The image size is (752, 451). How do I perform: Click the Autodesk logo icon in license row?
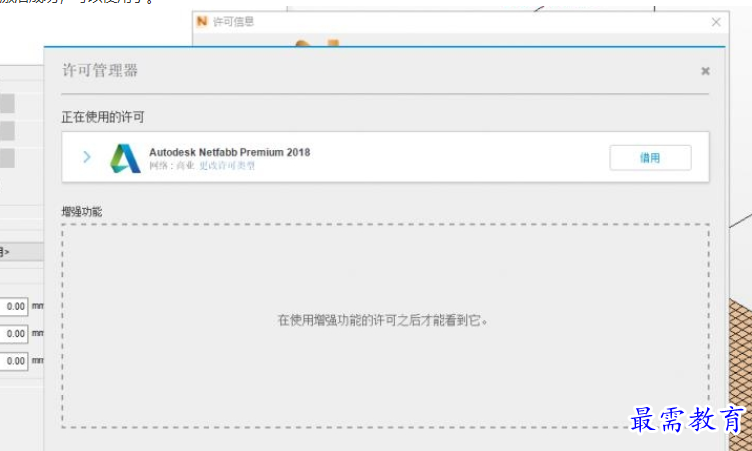click(125, 158)
